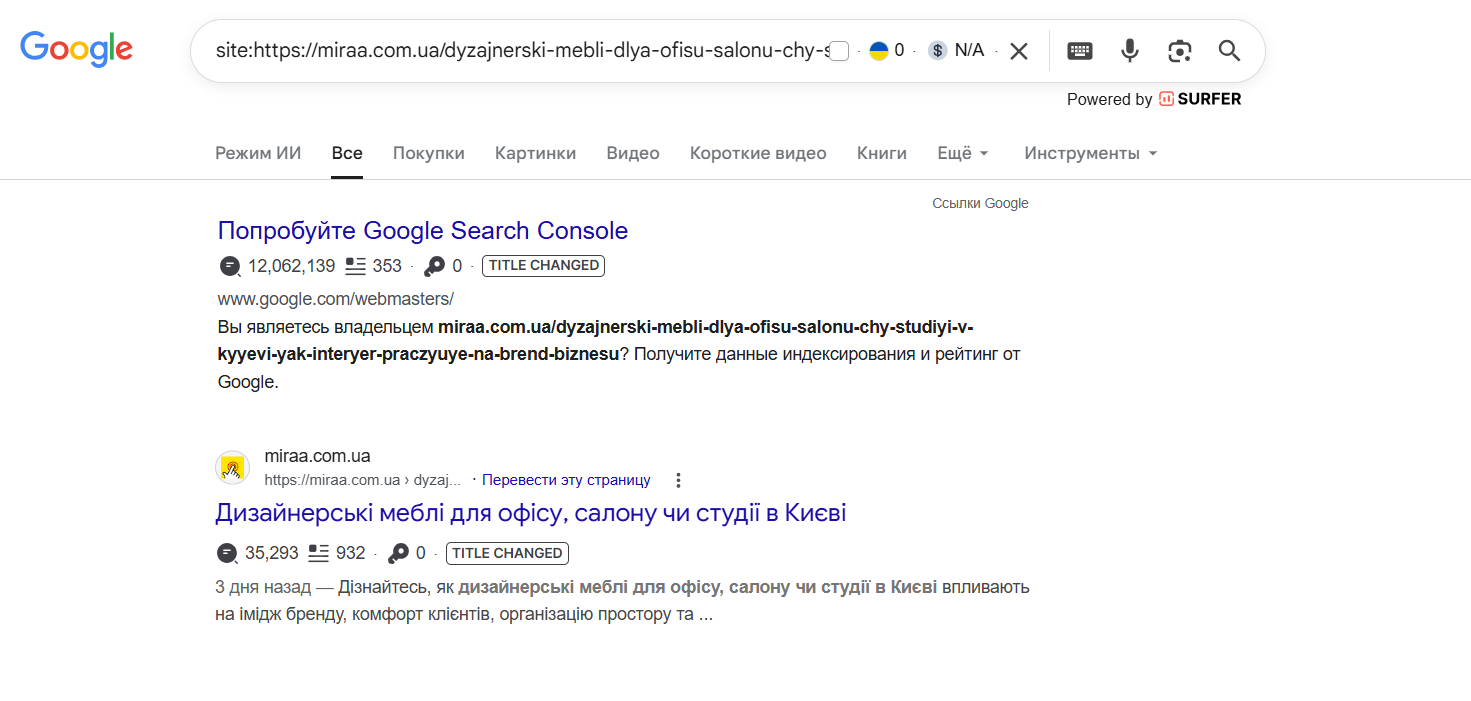Open Попробуйте Google Search Console link
The image size is (1471, 701).
(x=423, y=230)
